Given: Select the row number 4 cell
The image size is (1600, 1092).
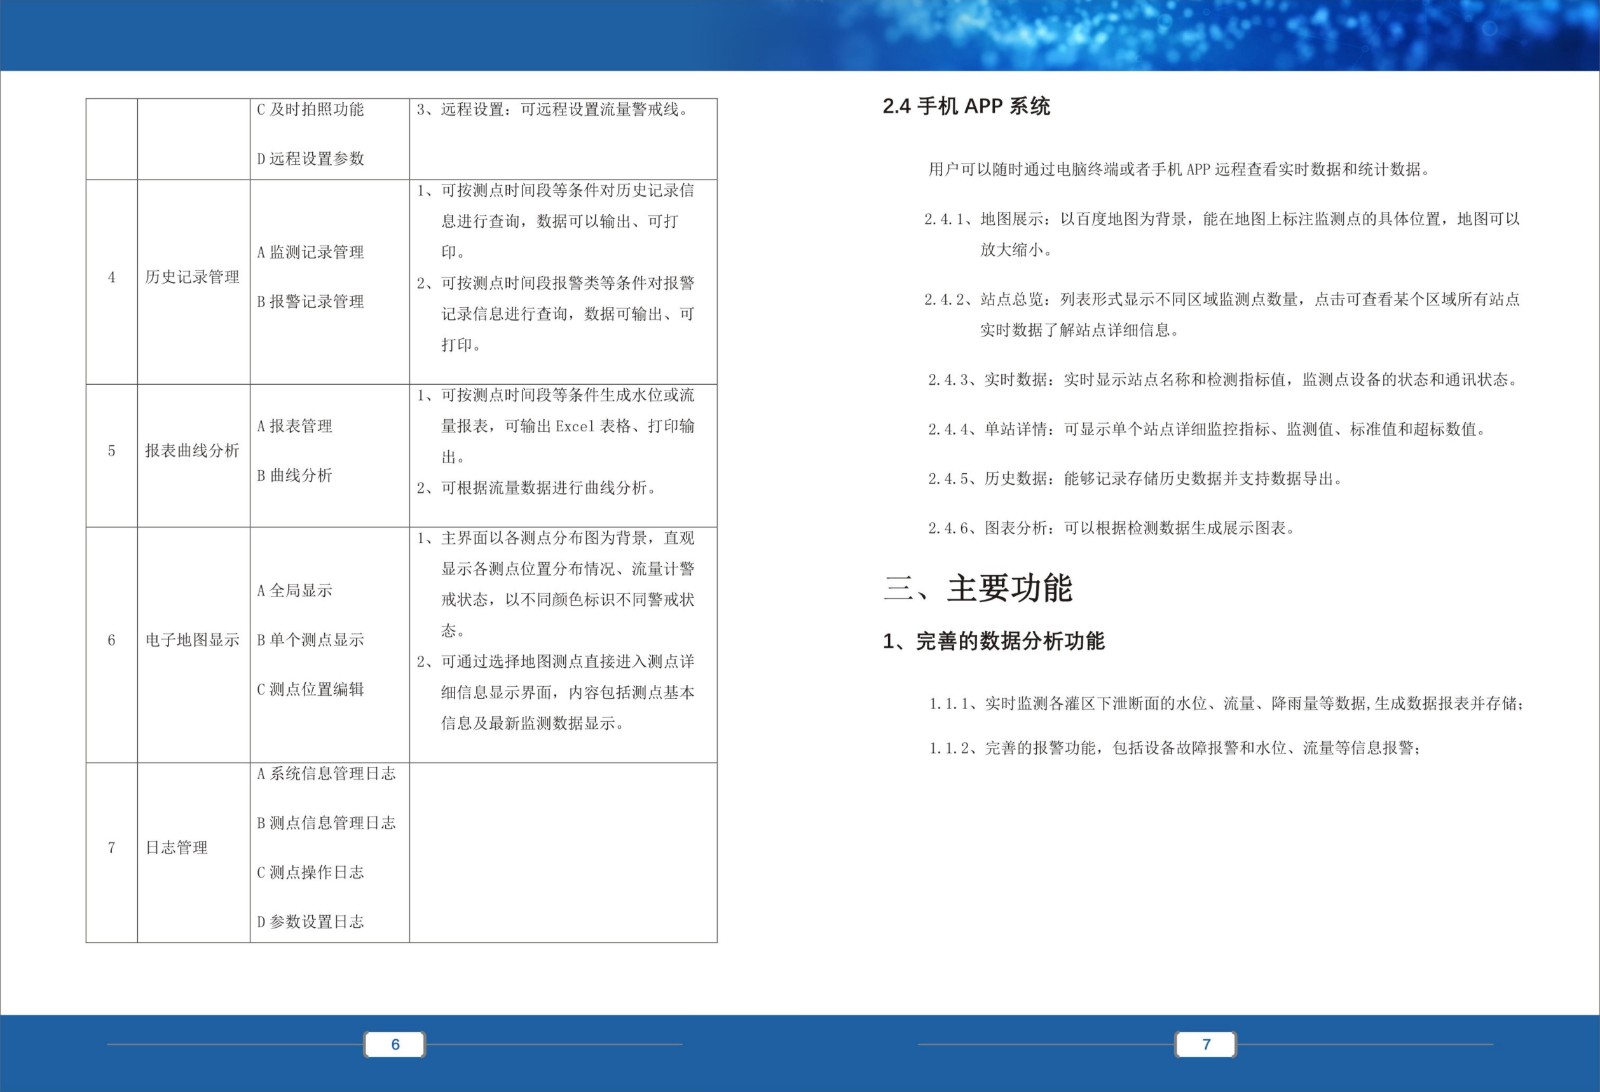Looking at the screenshot, I should pyautogui.click(x=110, y=279).
